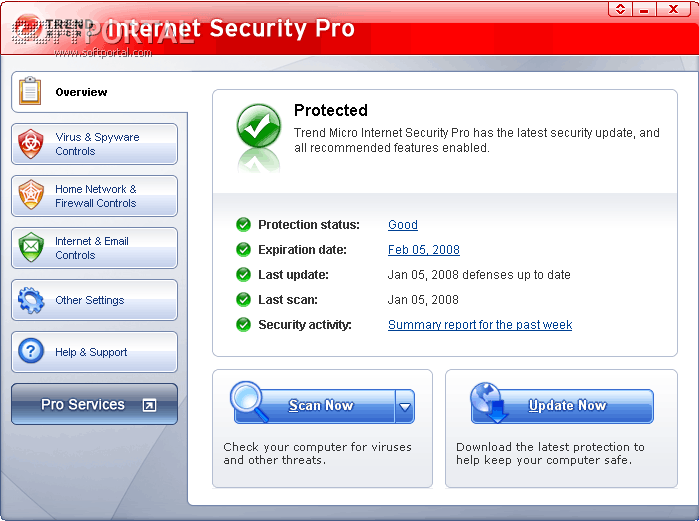Viewport: 699px width, 521px height.
Task: Expand the Scan Now dropdown arrow
Action: click(405, 407)
